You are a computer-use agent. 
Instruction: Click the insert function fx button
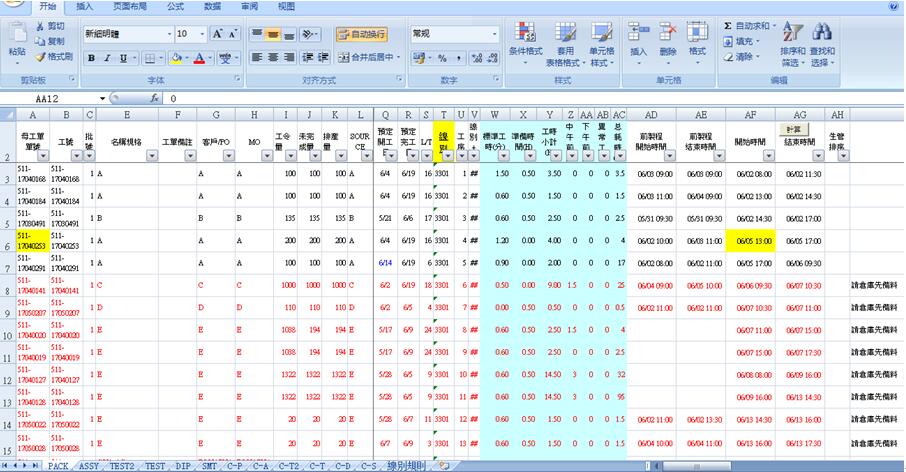coord(155,99)
